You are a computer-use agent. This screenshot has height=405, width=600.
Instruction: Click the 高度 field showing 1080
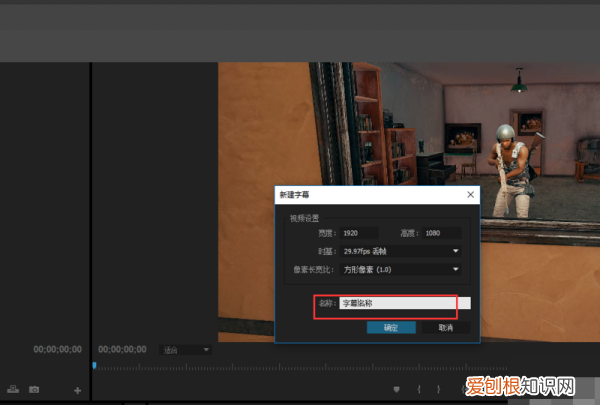click(x=442, y=233)
